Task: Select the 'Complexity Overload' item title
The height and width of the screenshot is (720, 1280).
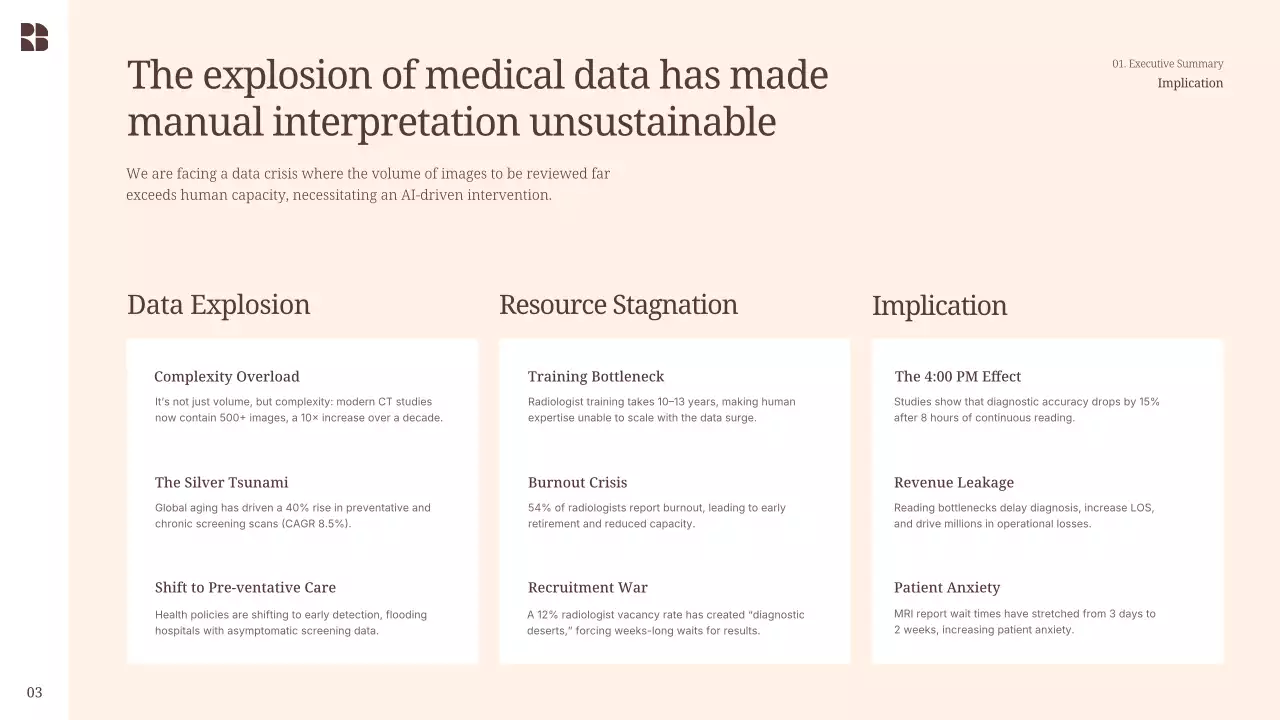Action: (227, 377)
